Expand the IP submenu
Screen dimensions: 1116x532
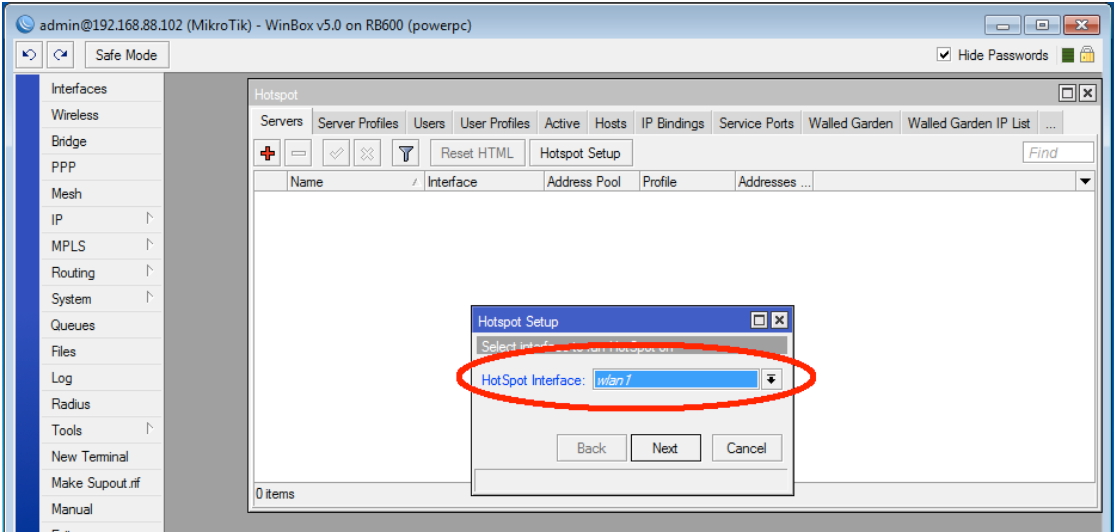click(102, 220)
